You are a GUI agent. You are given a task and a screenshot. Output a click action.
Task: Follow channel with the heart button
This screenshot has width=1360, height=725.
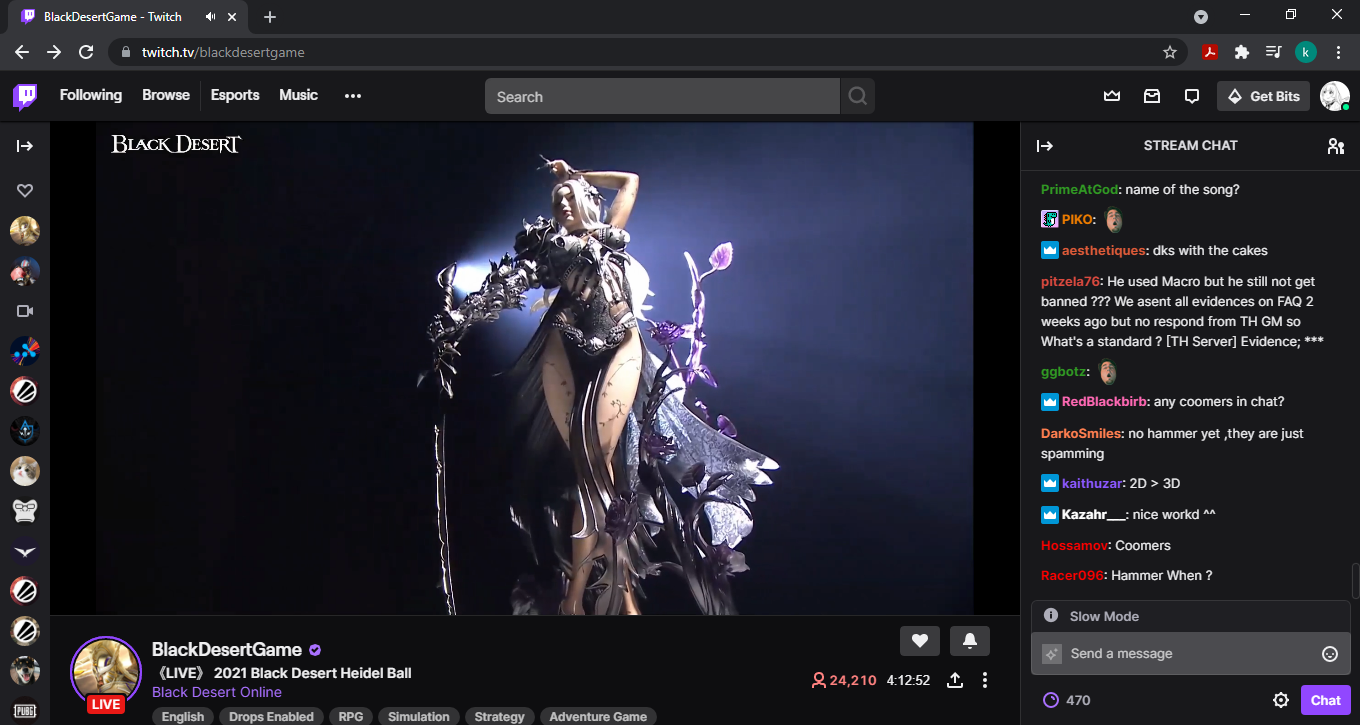(x=920, y=641)
